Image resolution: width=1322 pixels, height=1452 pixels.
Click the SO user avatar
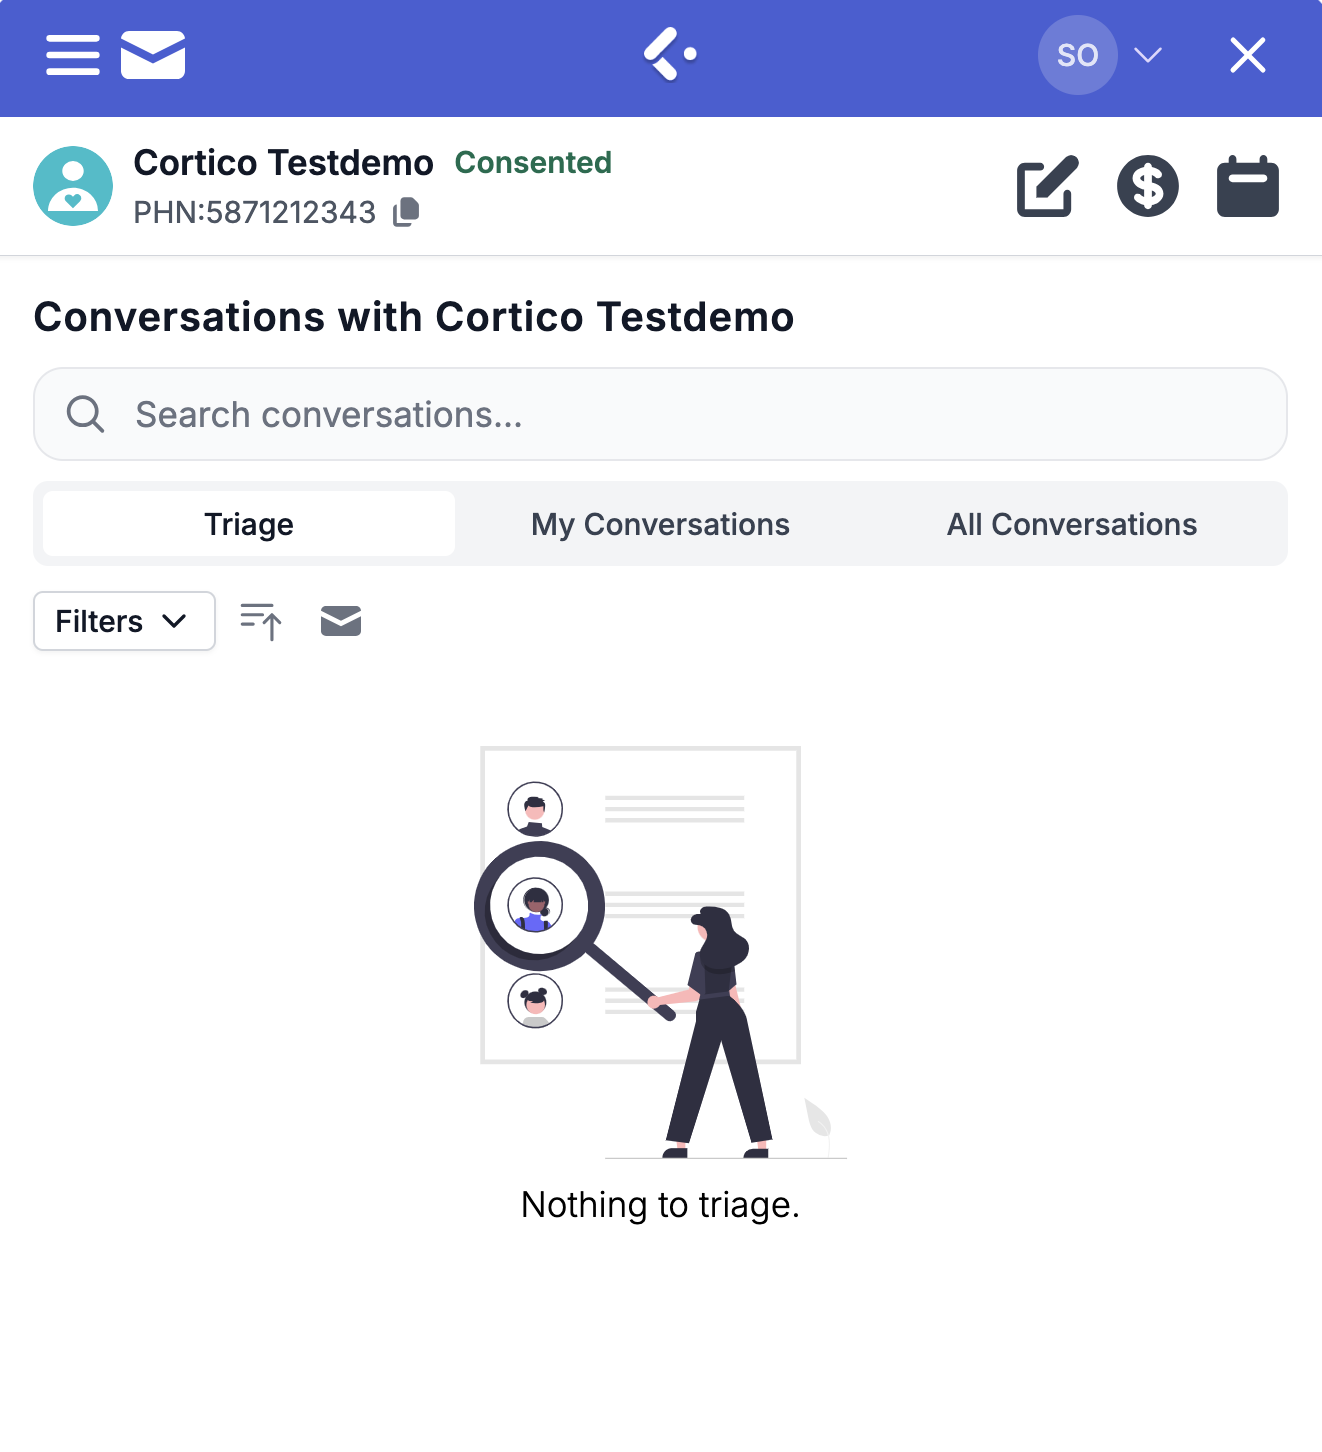[1077, 55]
